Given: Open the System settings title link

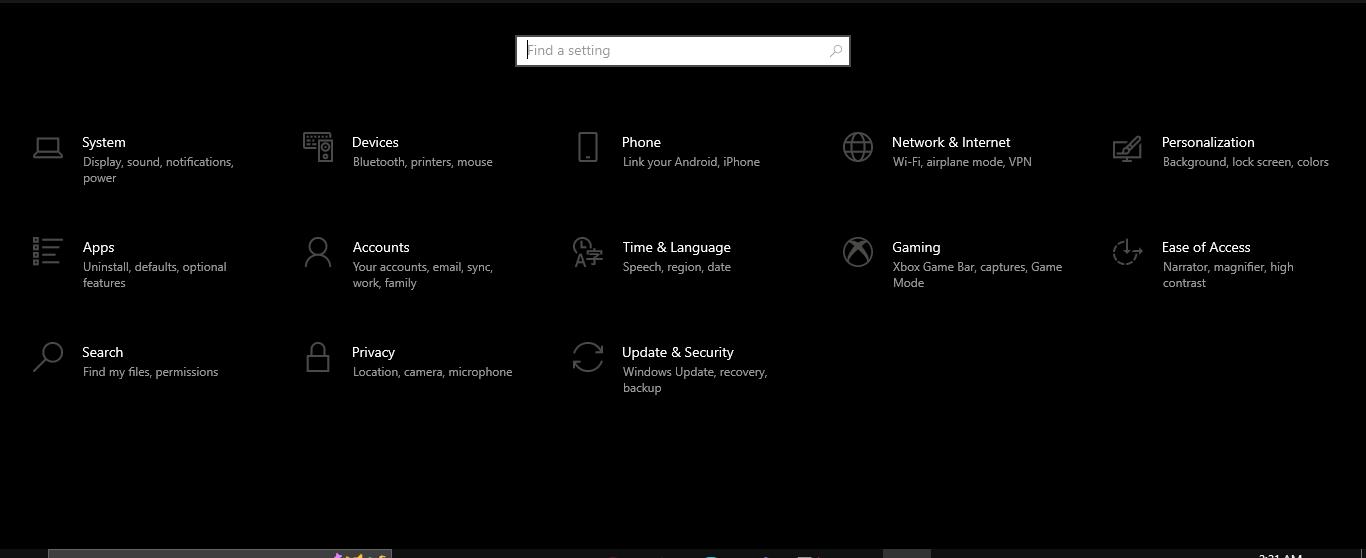Looking at the screenshot, I should (104, 142).
